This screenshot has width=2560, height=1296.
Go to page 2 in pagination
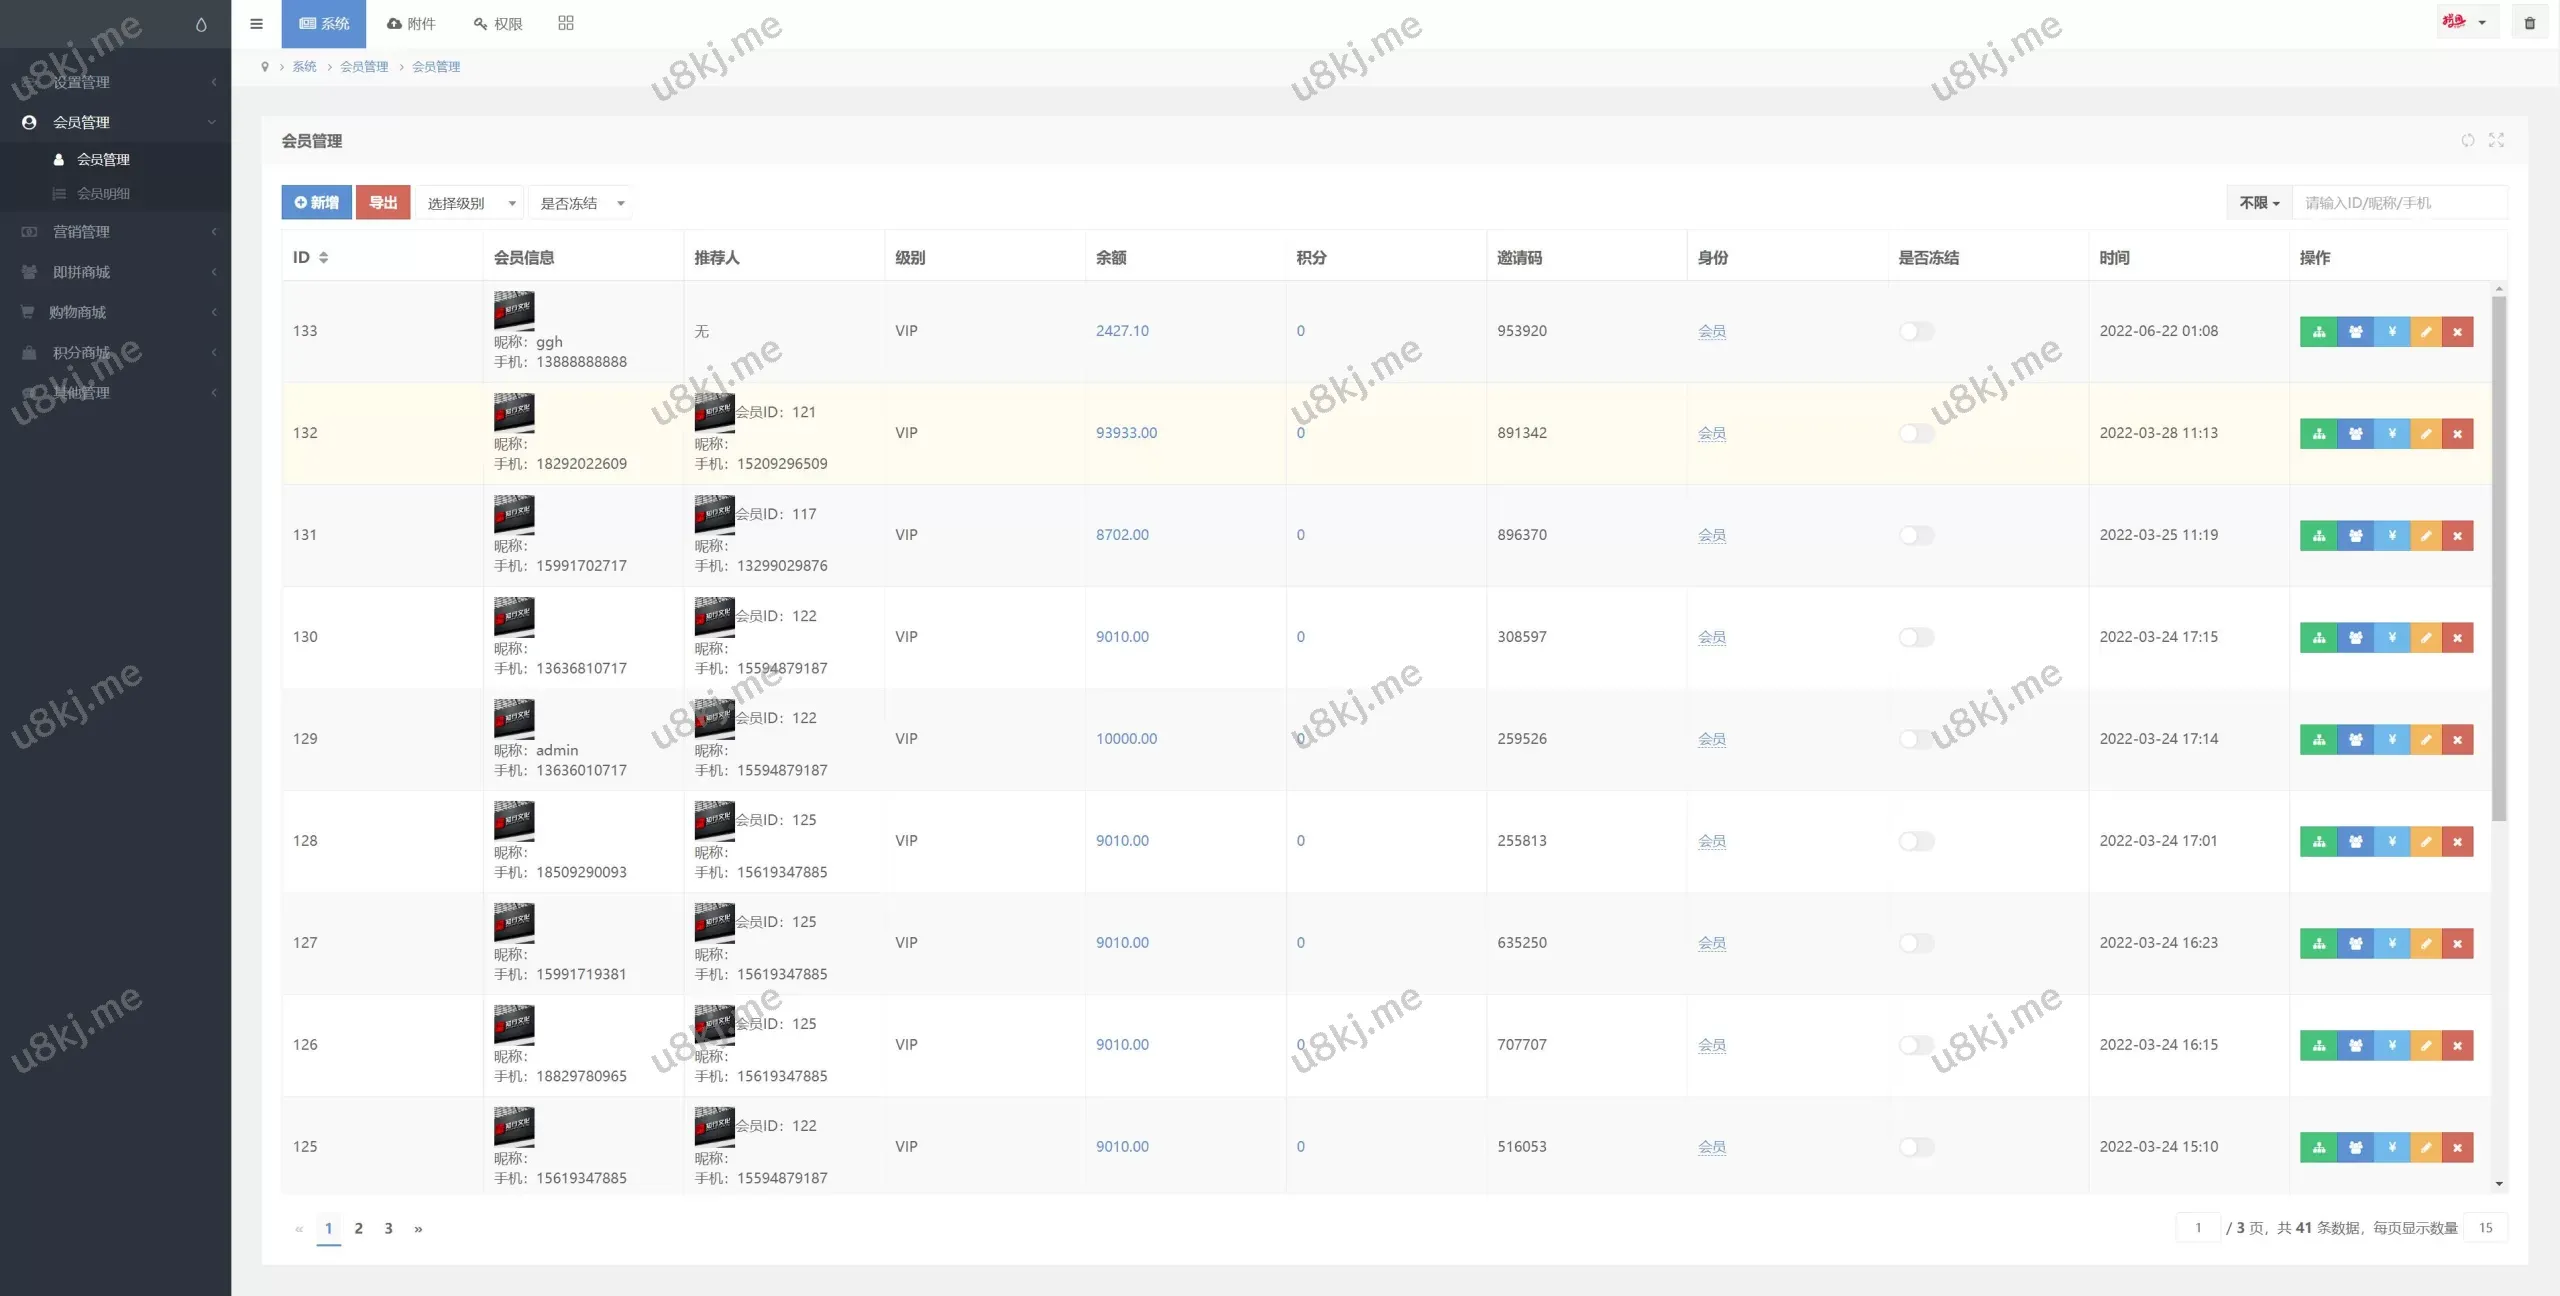pyautogui.click(x=358, y=1229)
